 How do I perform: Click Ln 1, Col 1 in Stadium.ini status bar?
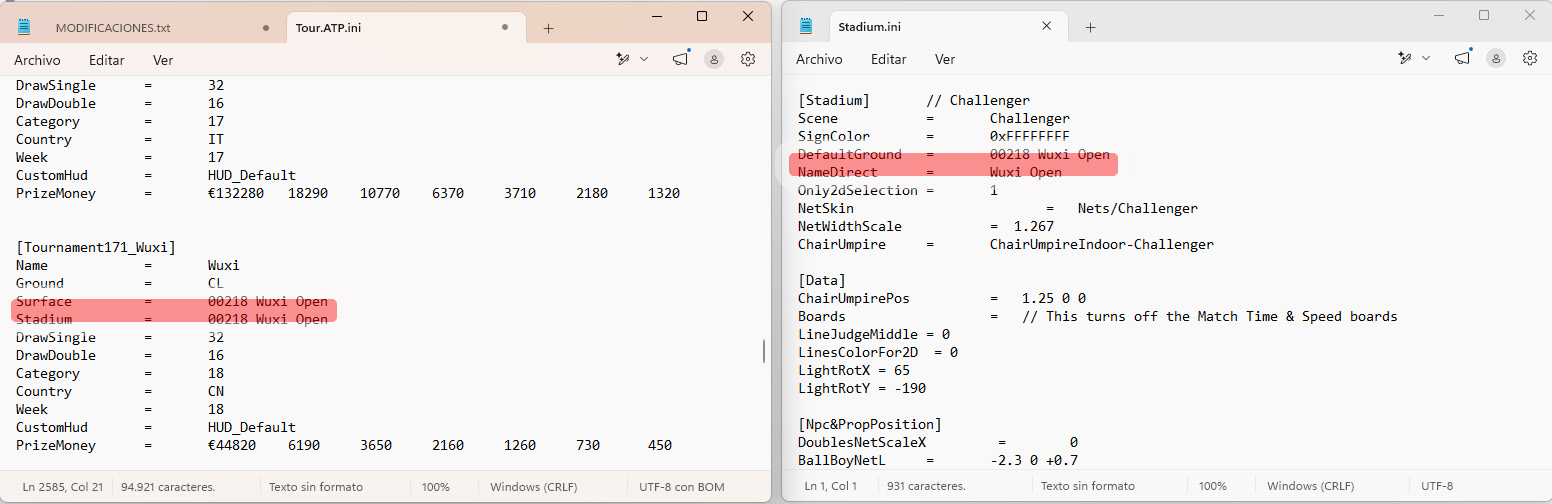[x=831, y=487]
